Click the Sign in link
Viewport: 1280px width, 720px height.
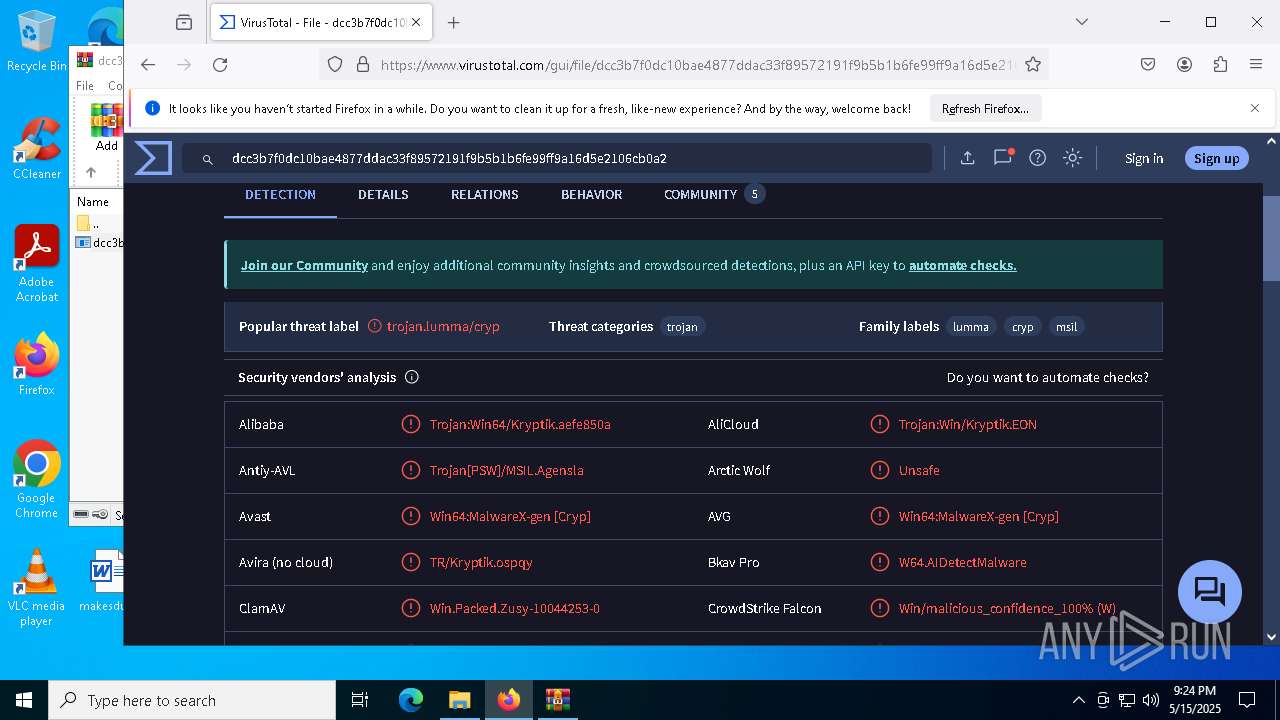(x=1144, y=158)
